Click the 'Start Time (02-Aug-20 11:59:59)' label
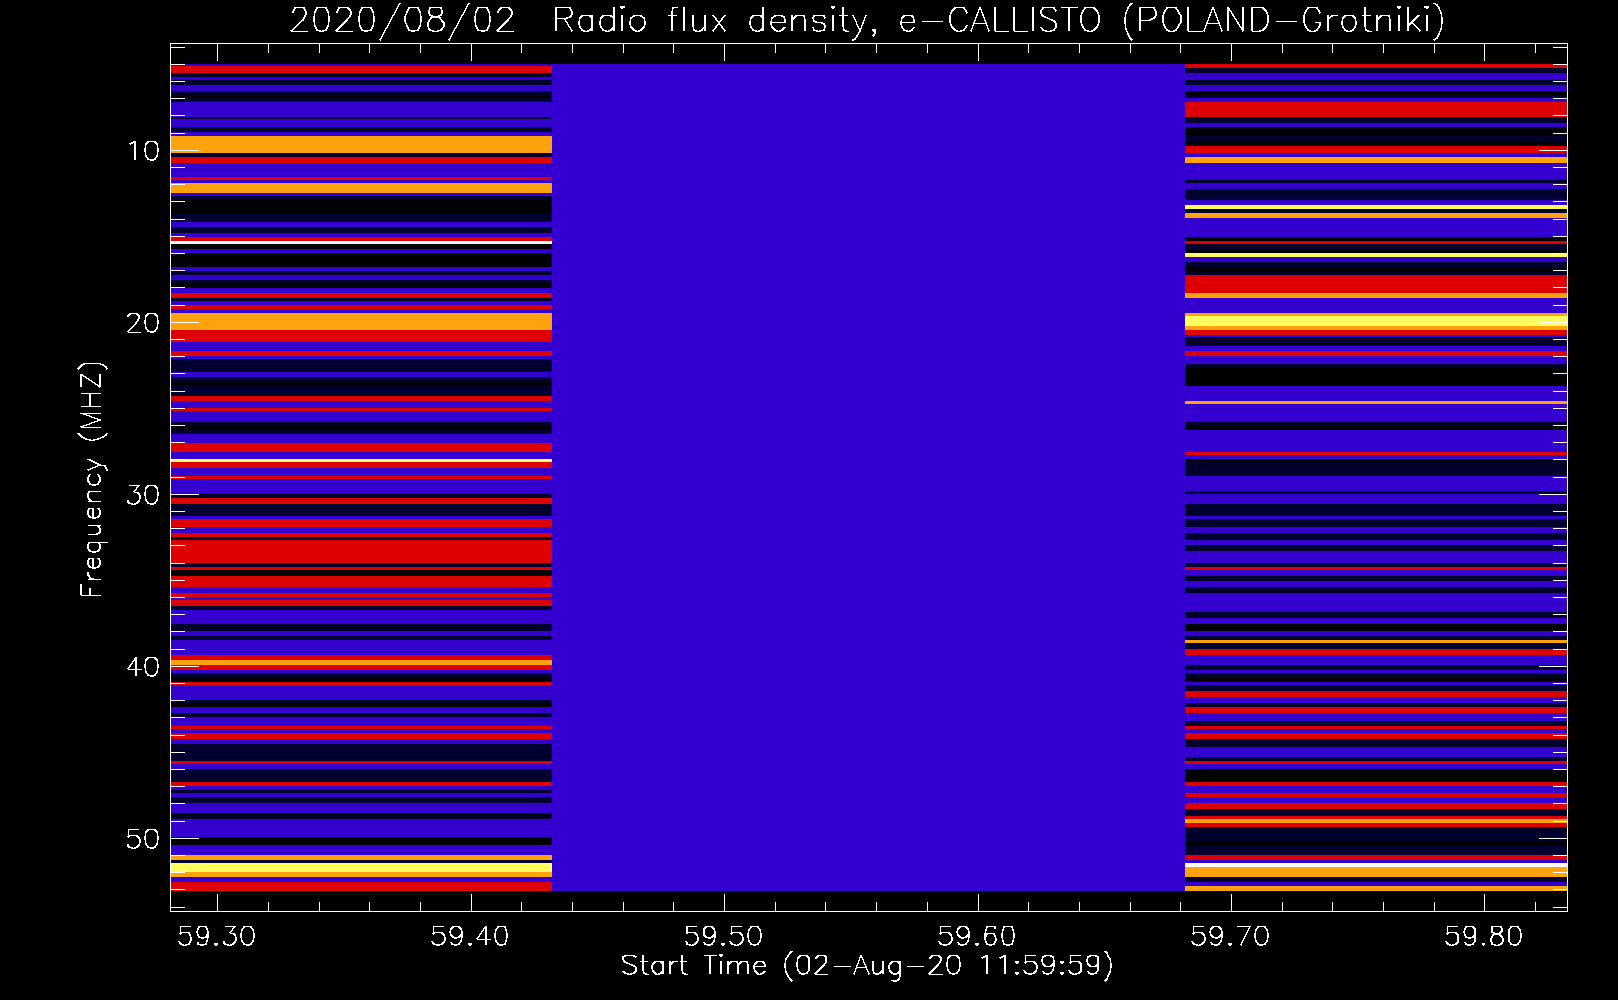Viewport: 1618px width, 1000px height. pos(867,966)
